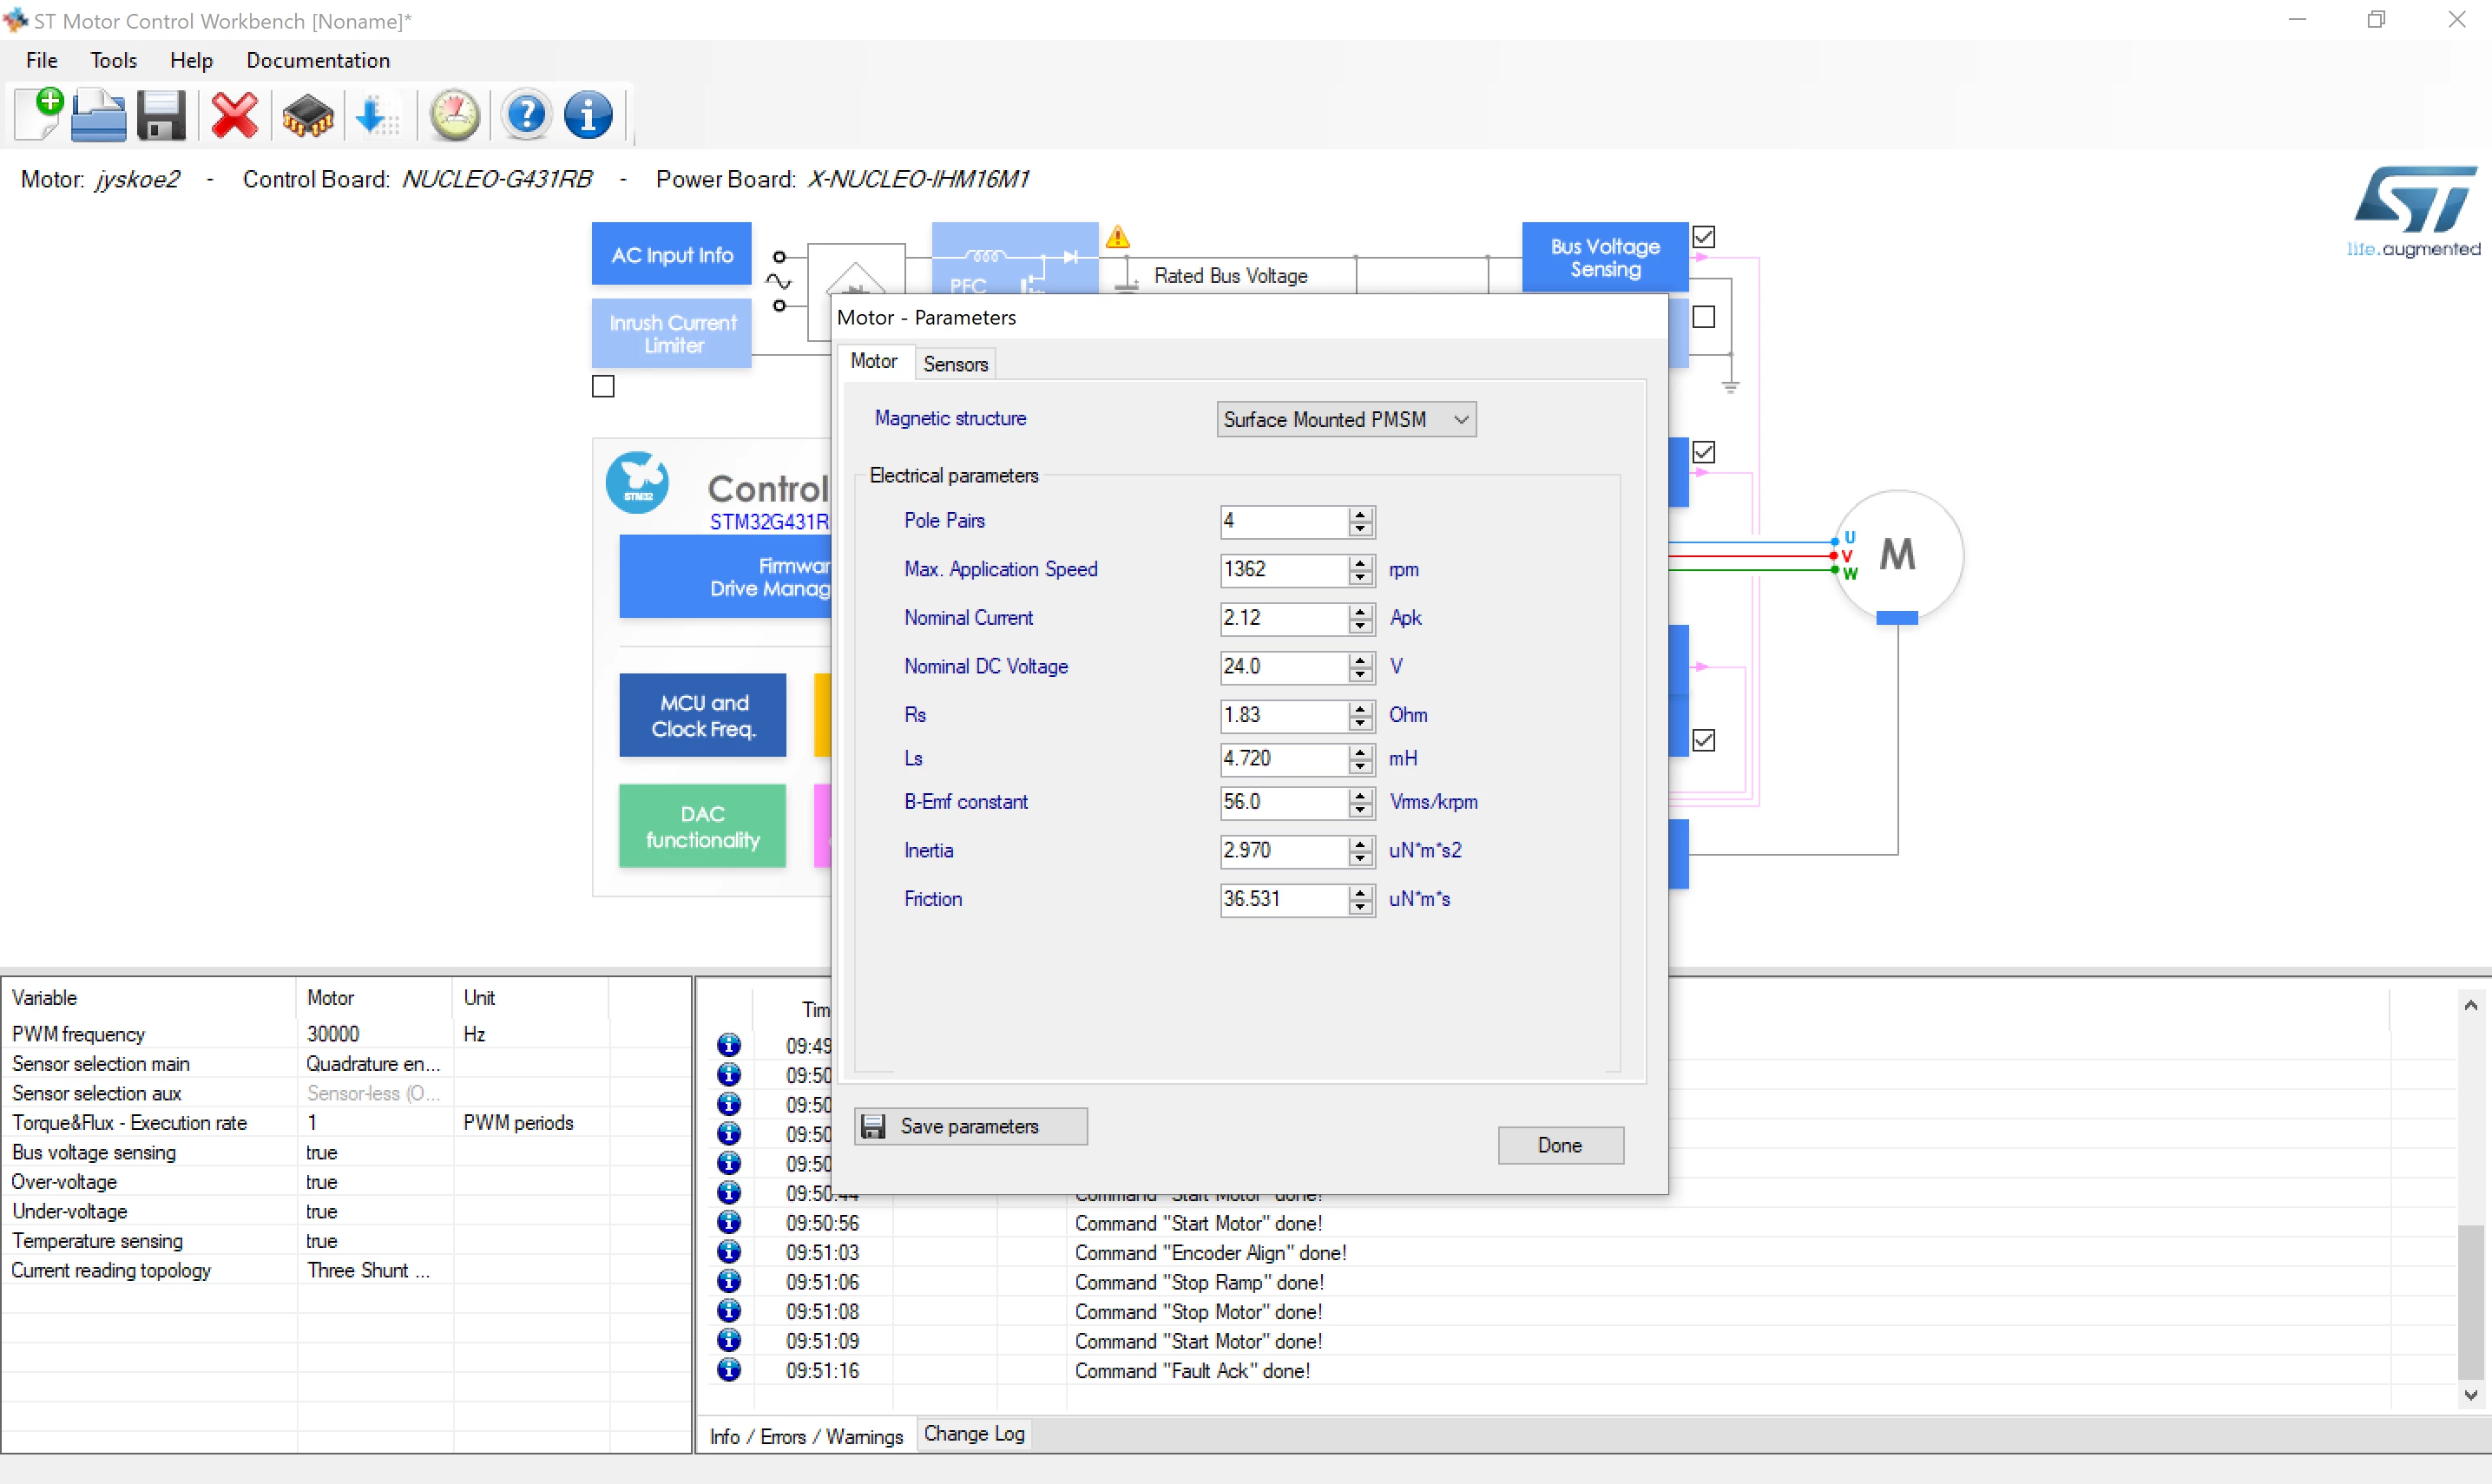
Task: Toggle the checked box right of the Ls row
Action: pos(1704,740)
